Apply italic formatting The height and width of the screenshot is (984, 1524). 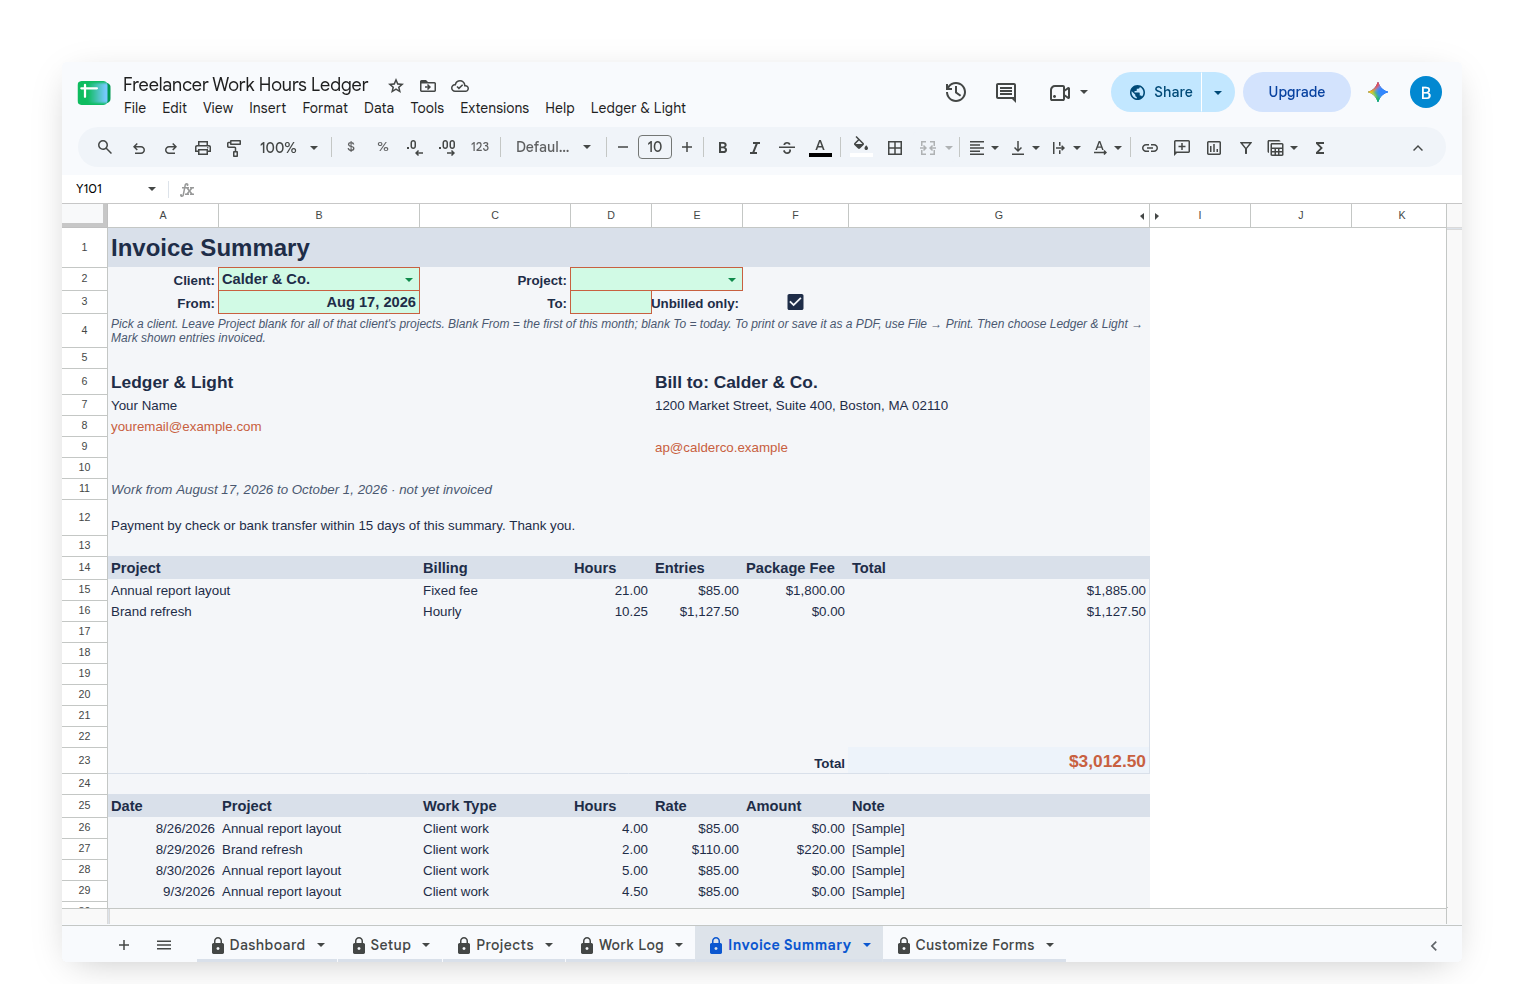click(755, 148)
